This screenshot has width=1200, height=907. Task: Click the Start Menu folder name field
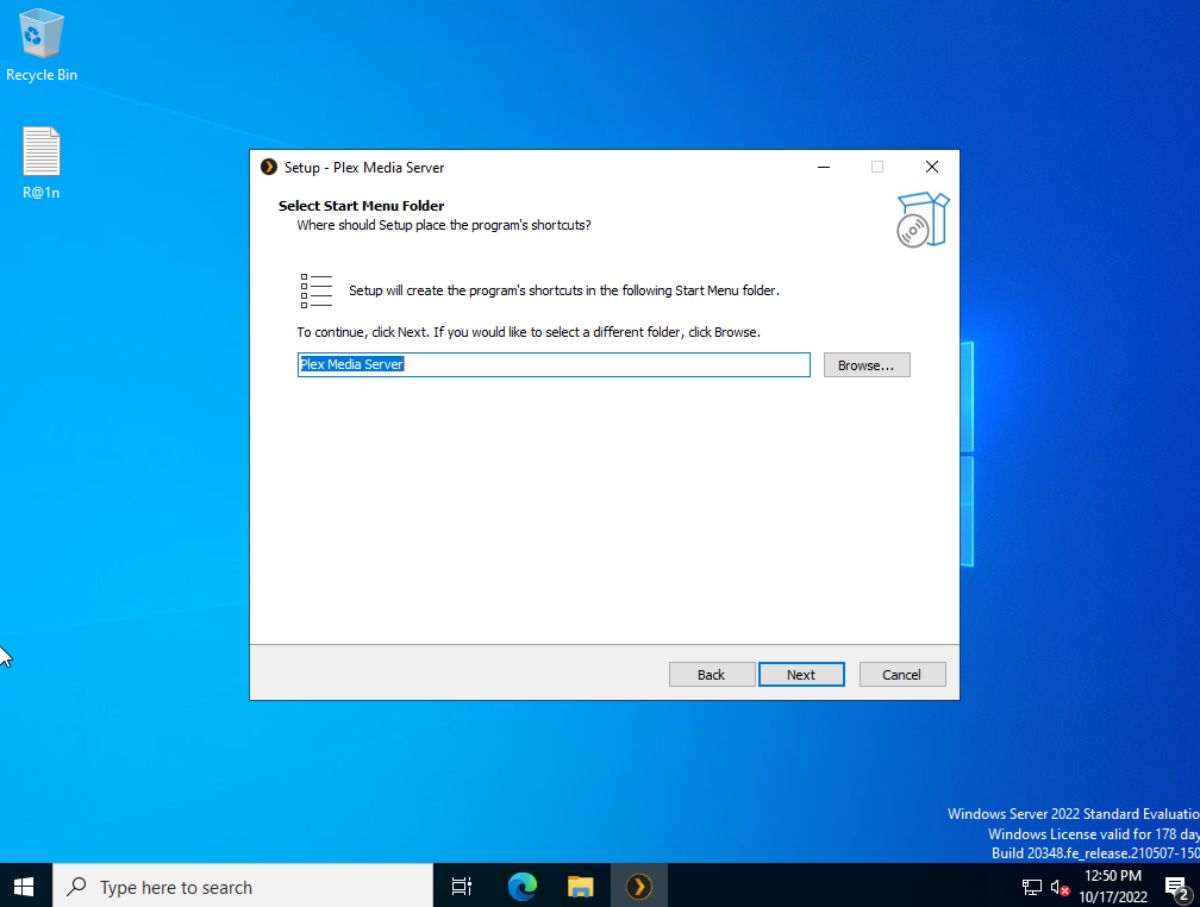tap(553, 364)
